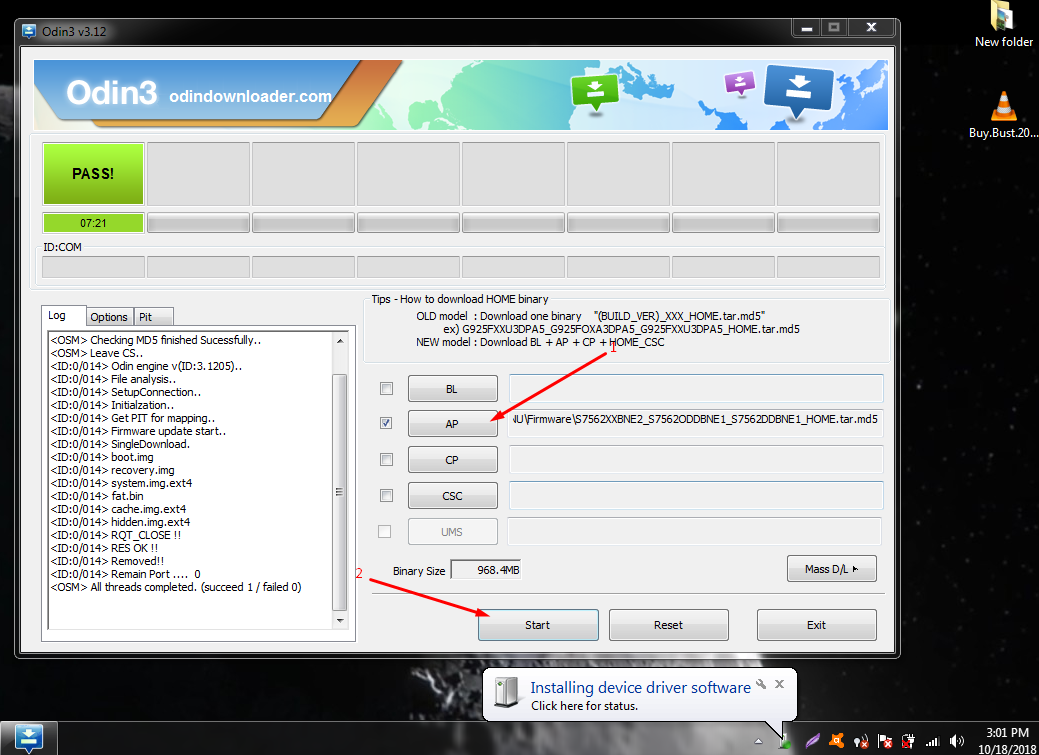Click the BL file button

point(453,388)
